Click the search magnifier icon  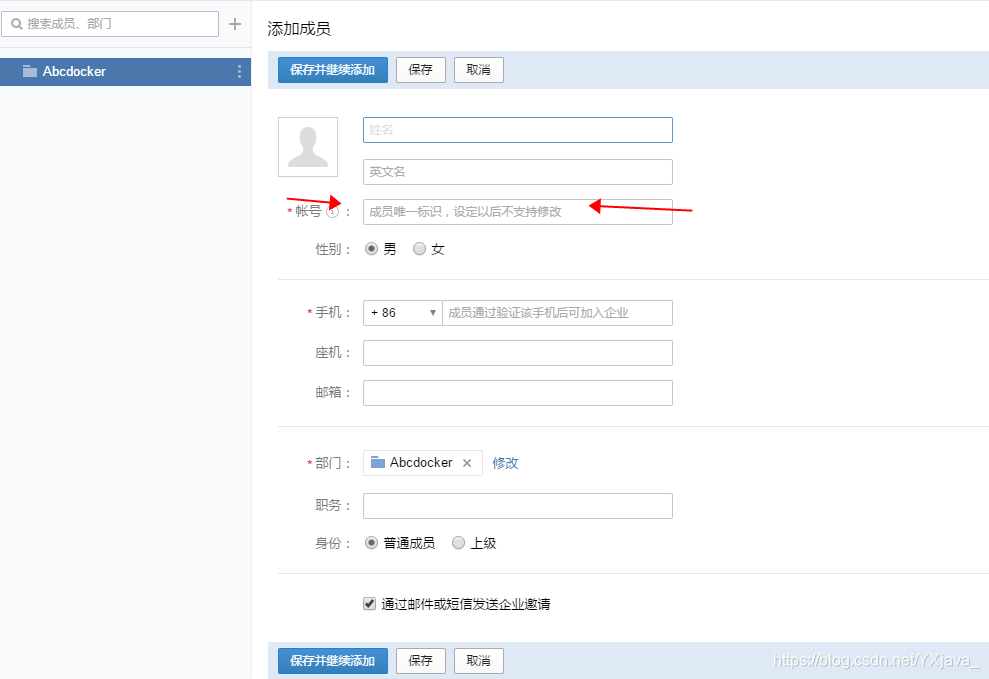click(x=16, y=24)
